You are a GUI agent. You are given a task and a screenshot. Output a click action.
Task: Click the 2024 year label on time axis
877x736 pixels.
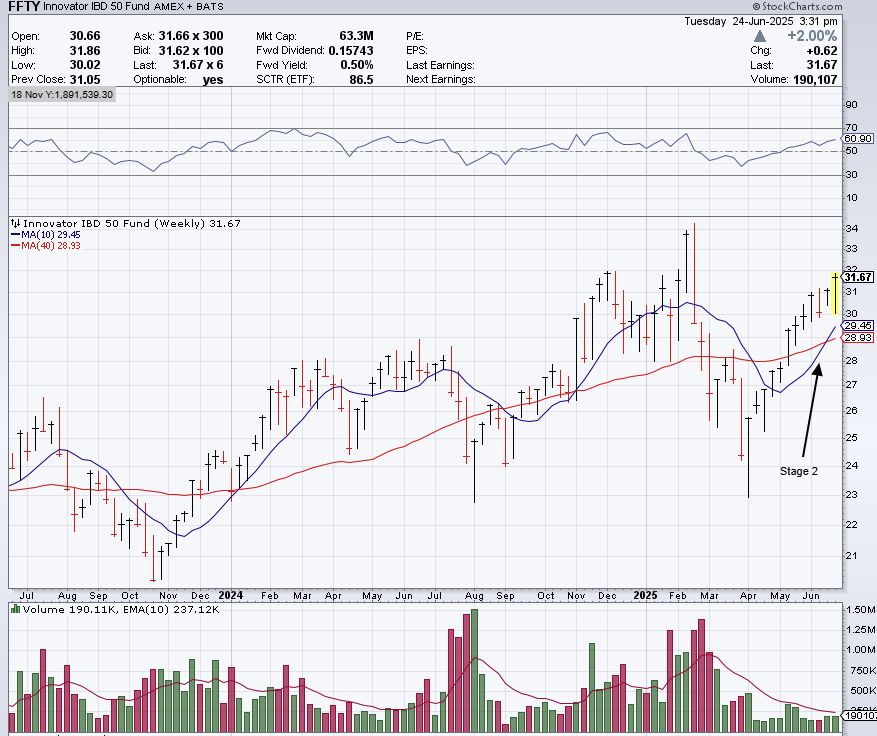pyautogui.click(x=230, y=595)
